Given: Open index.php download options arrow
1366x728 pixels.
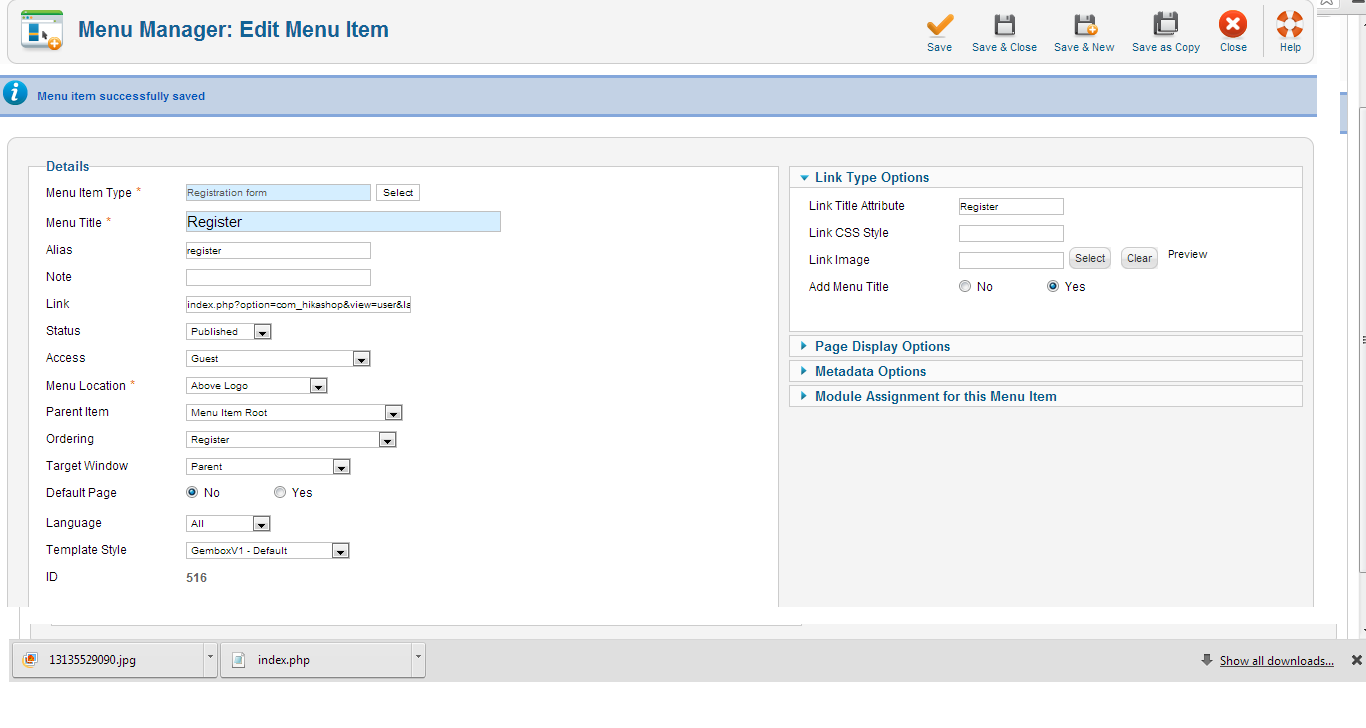Looking at the screenshot, I should pyautogui.click(x=418, y=660).
